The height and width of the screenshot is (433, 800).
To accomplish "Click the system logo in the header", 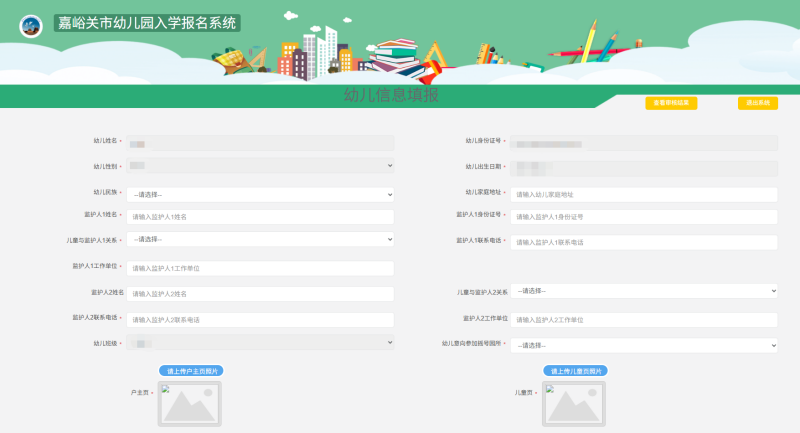I will (32, 24).
